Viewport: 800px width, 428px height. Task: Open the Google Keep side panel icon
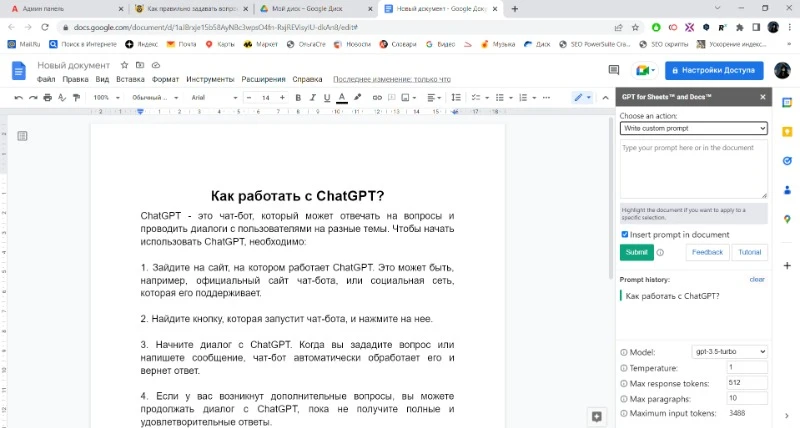pyautogui.click(x=787, y=132)
